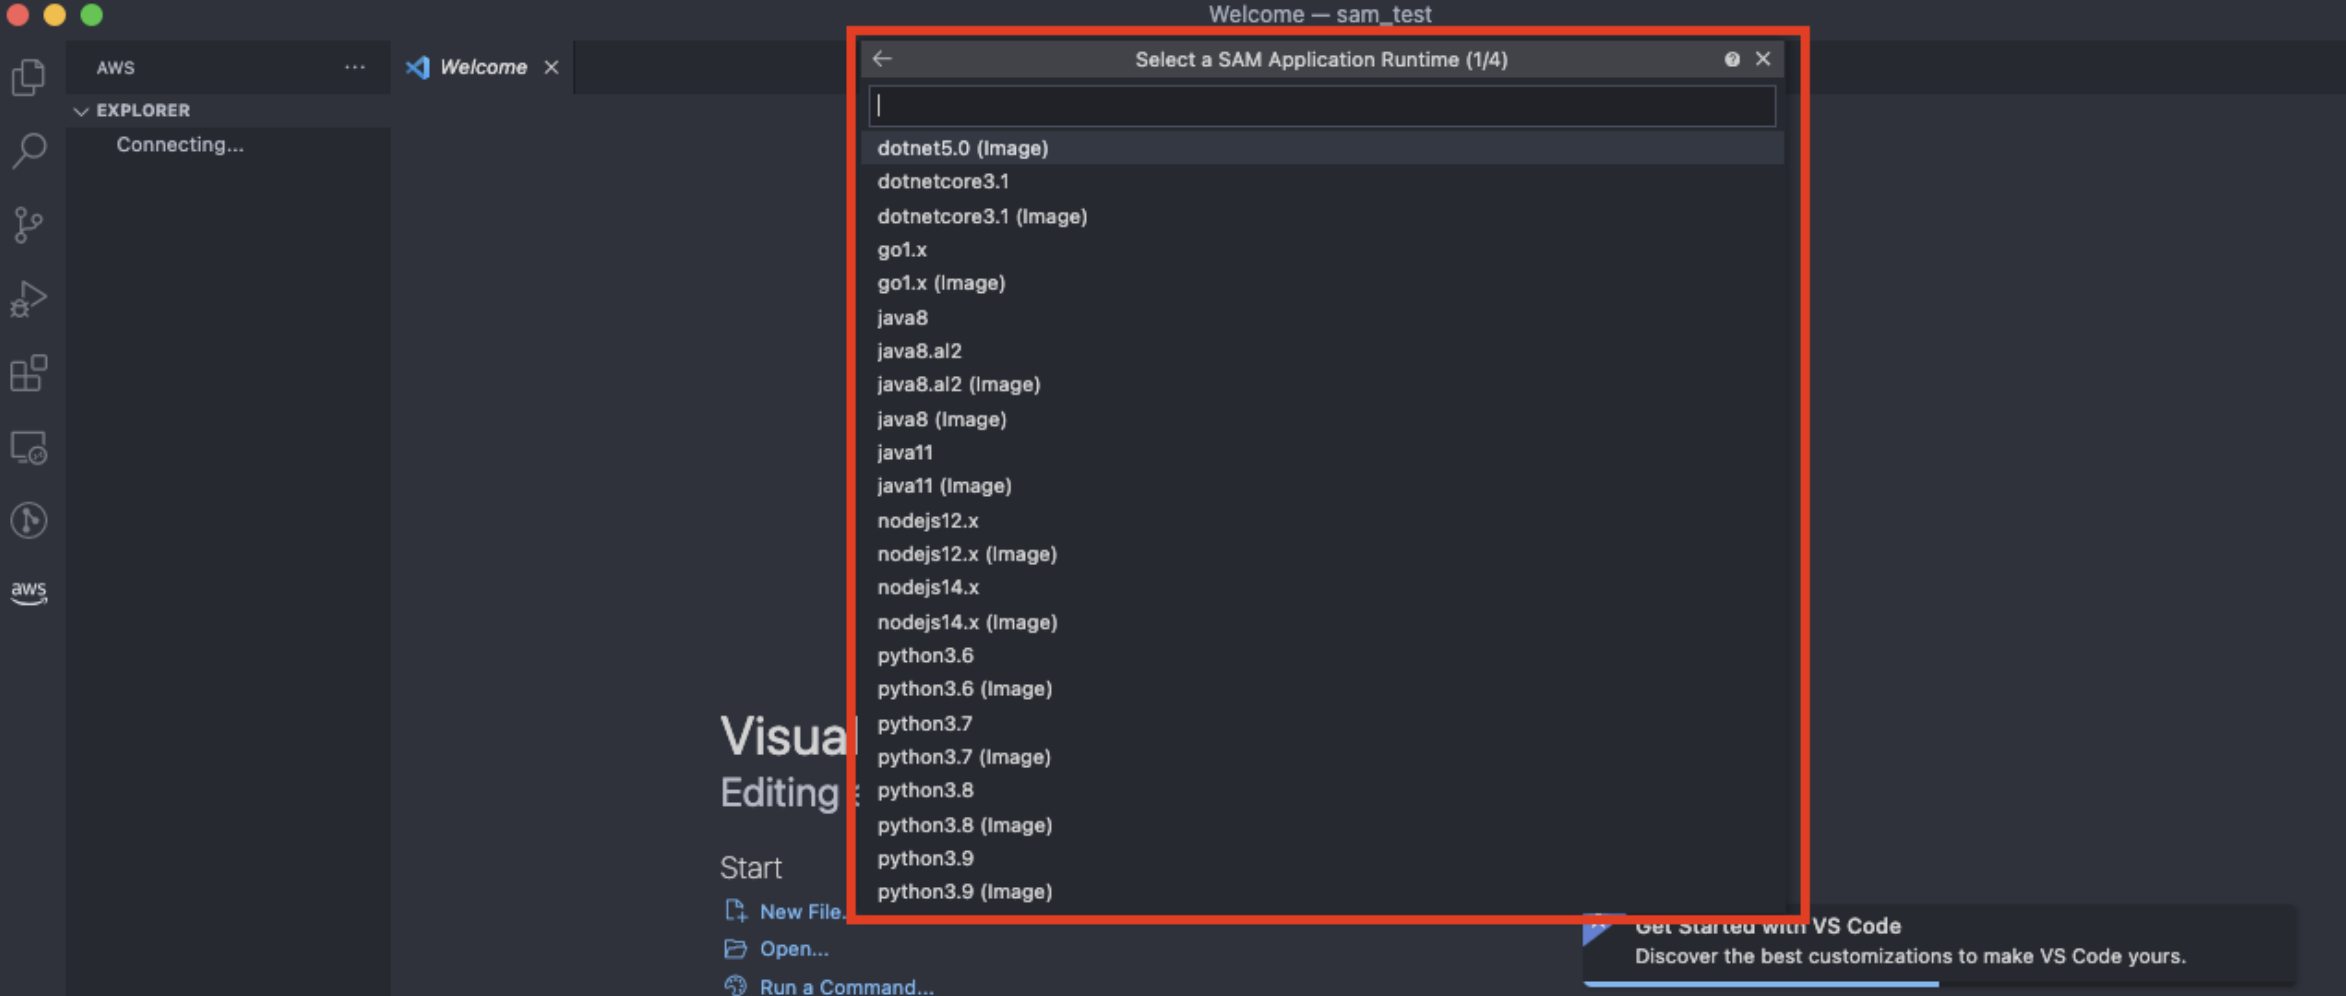Focus the runtime search input field
This screenshot has width=2346, height=996.
(x=1322, y=106)
